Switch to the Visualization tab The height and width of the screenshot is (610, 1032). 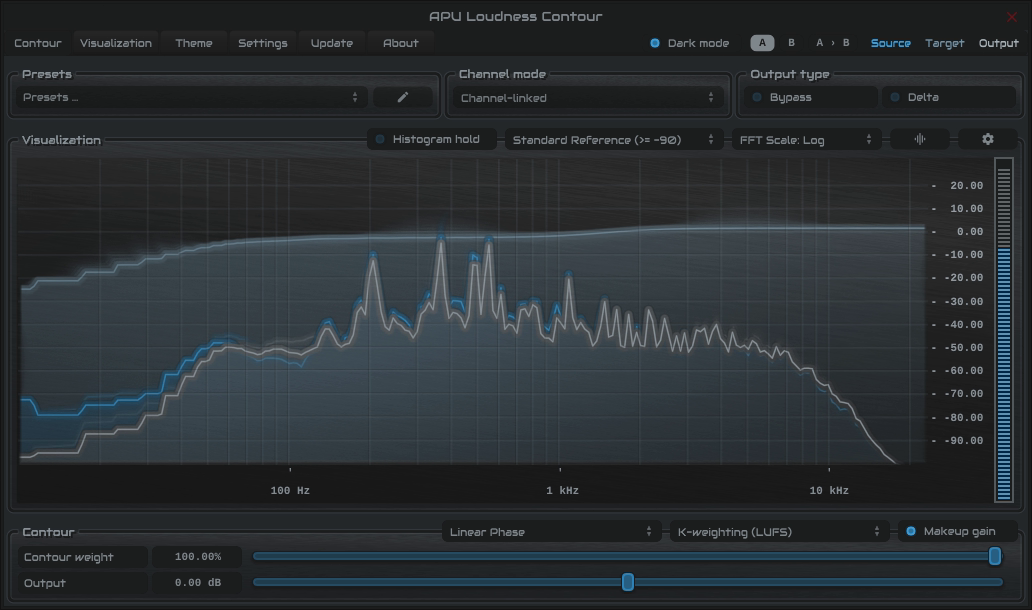click(116, 43)
